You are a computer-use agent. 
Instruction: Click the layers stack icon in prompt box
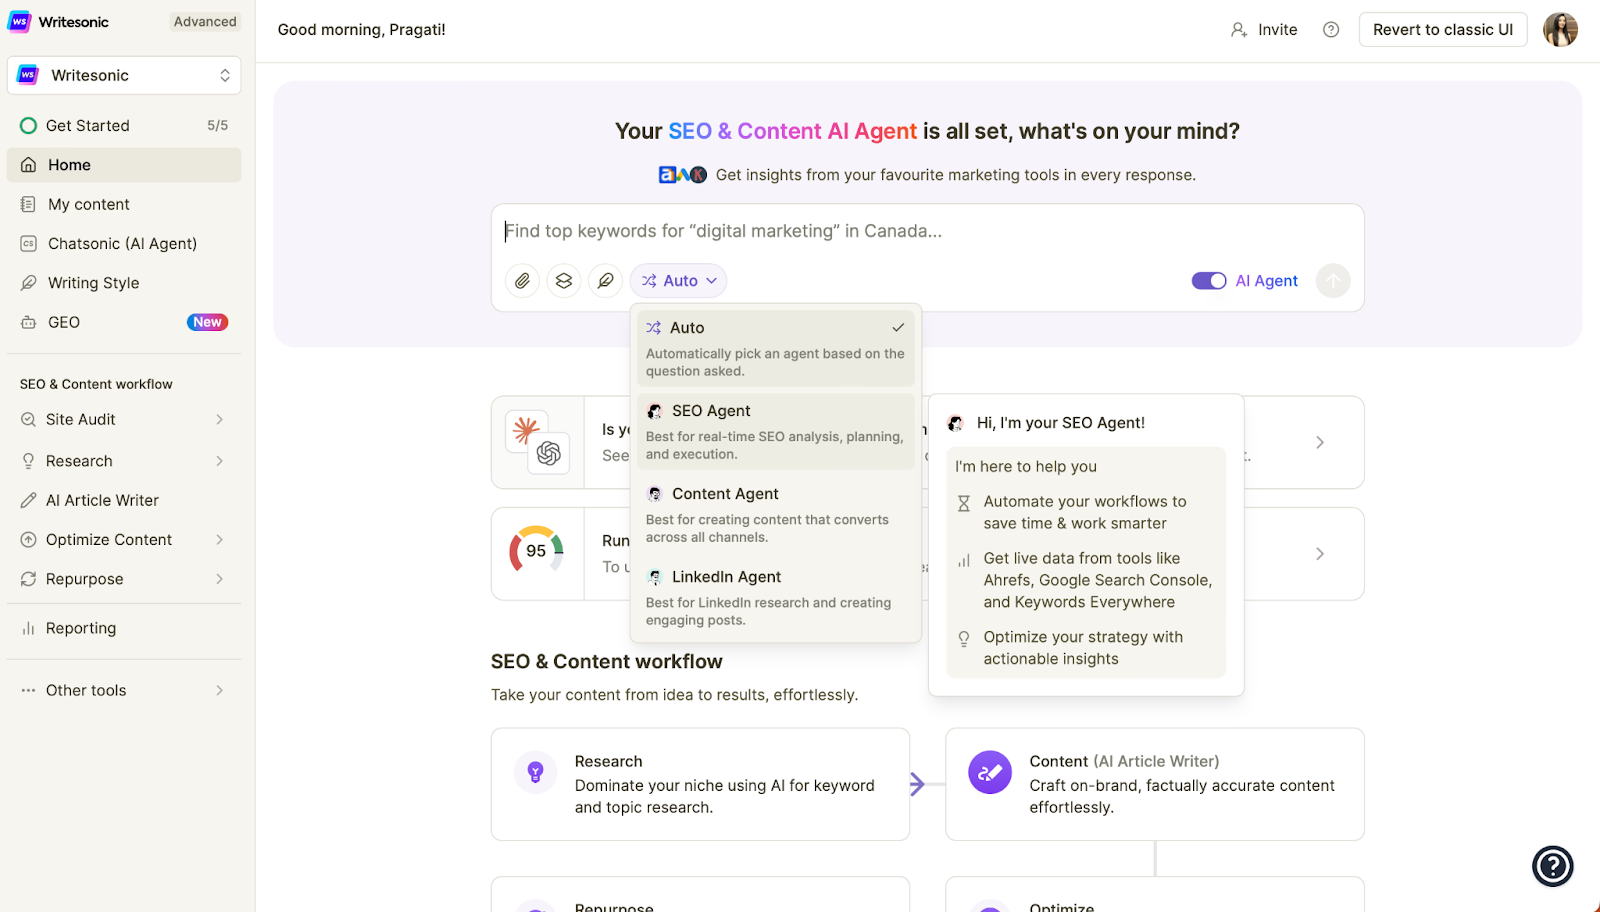click(x=564, y=281)
